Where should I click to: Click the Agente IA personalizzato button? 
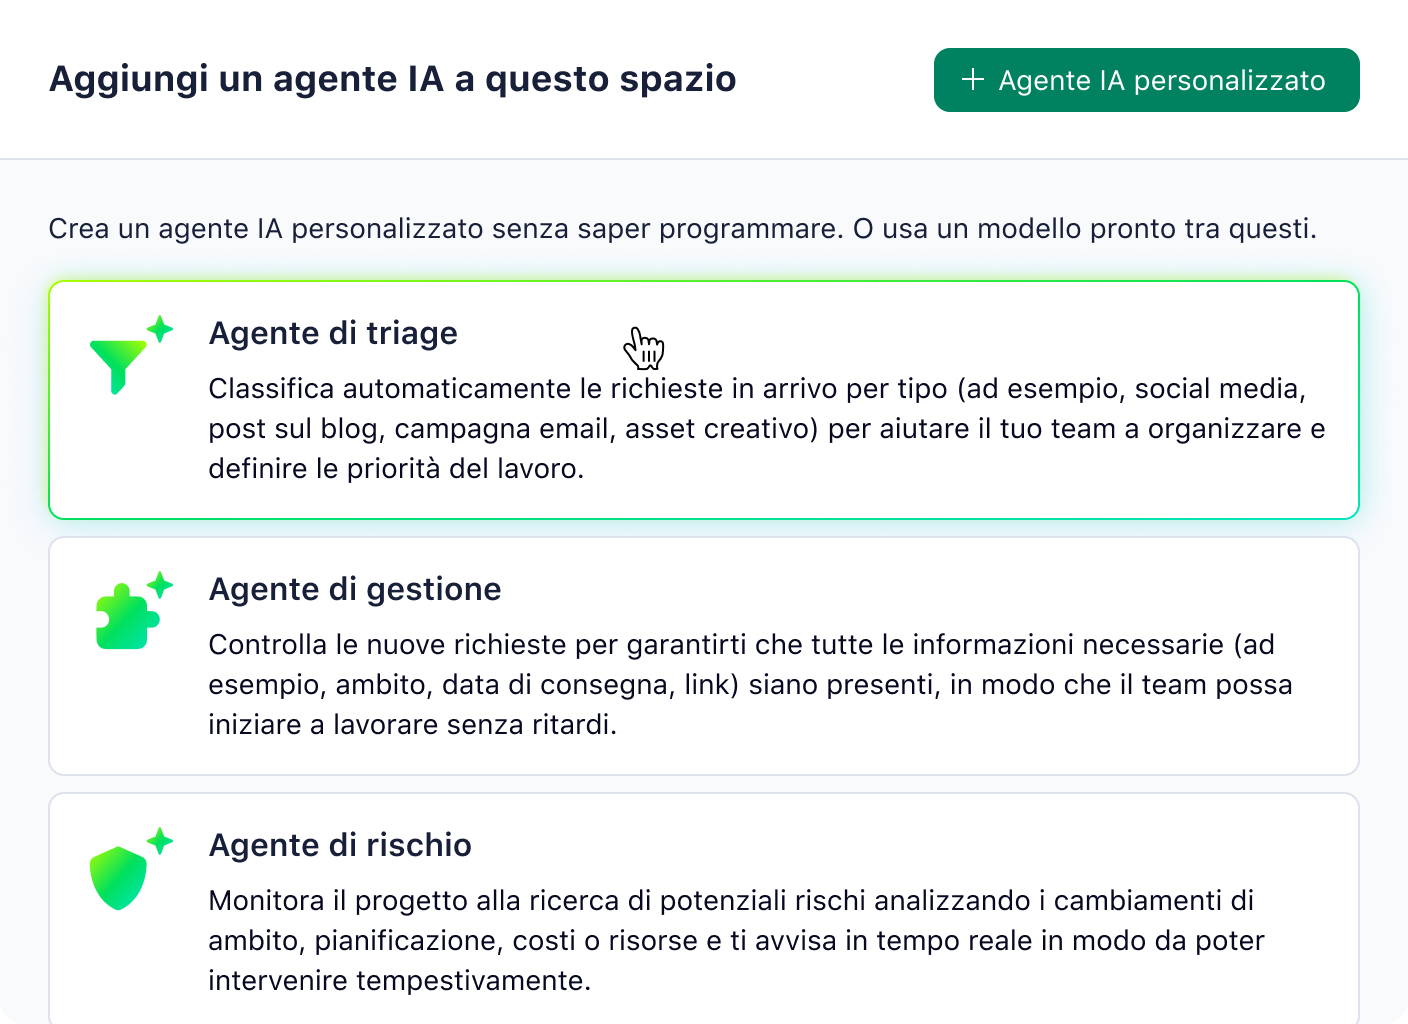click(x=1146, y=80)
